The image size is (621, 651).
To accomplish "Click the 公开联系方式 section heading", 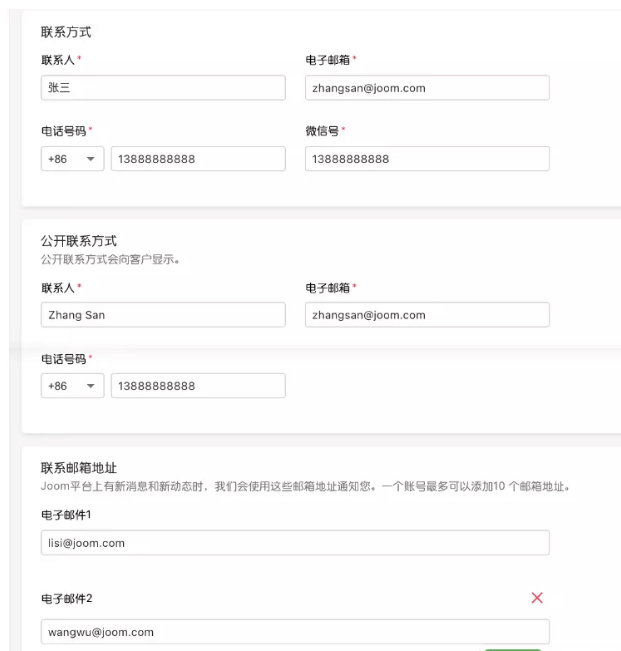I will point(79,241).
